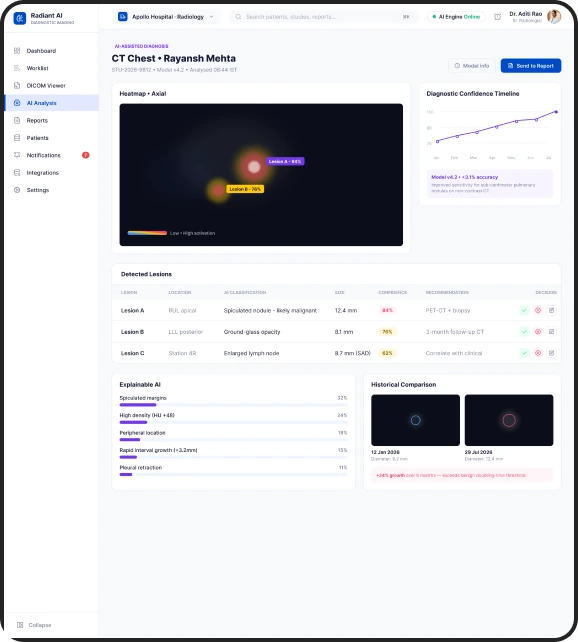Click 'Spiculated nodule - likely malignant' cell

pyautogui.click(x=270, y=311)
